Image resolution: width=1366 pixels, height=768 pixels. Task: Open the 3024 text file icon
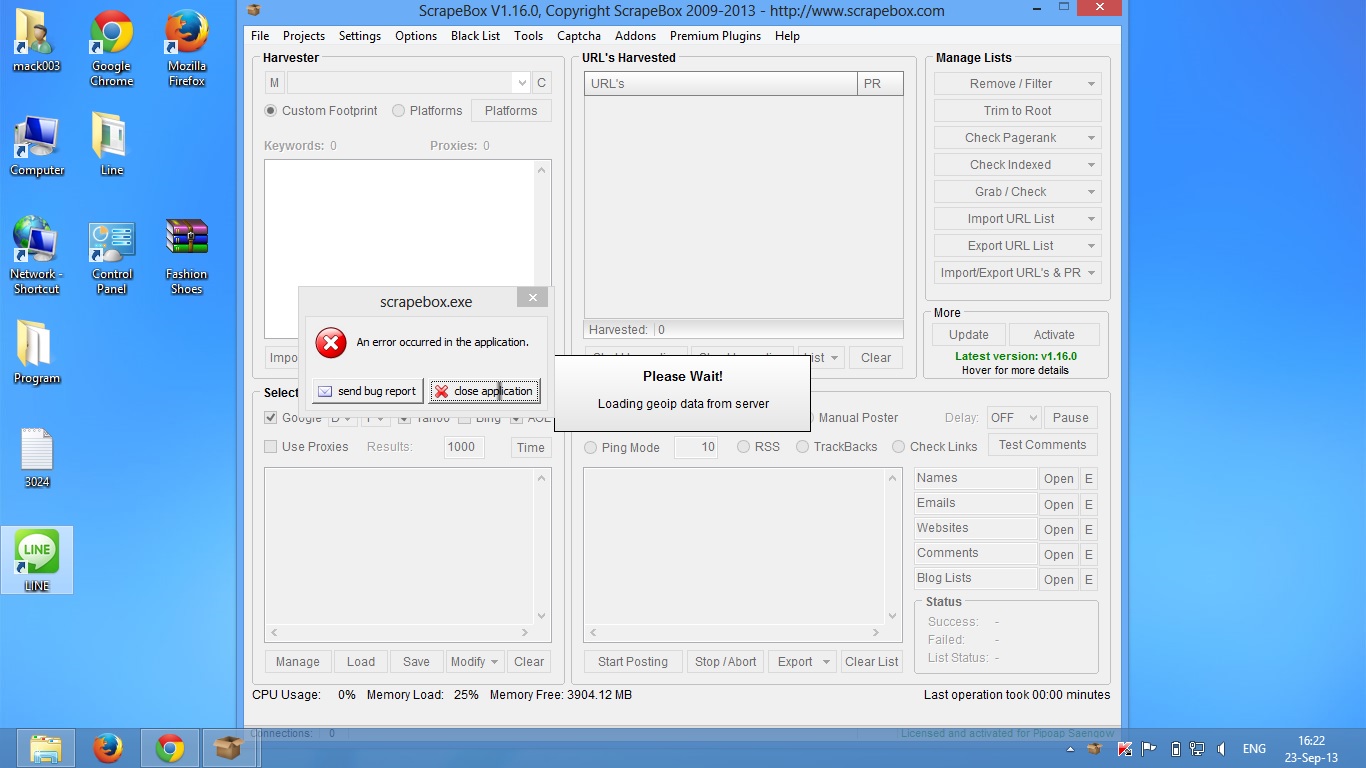37,458
